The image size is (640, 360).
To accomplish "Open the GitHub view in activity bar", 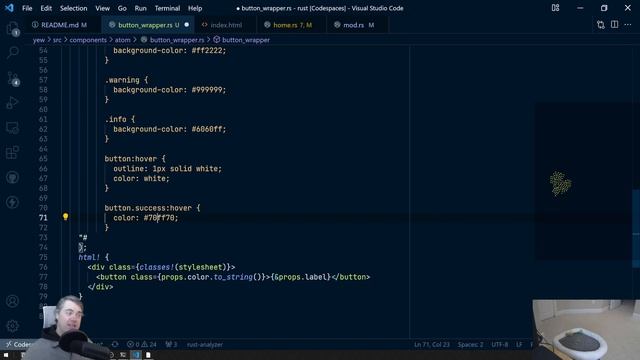I will click(x=13, y=177).
